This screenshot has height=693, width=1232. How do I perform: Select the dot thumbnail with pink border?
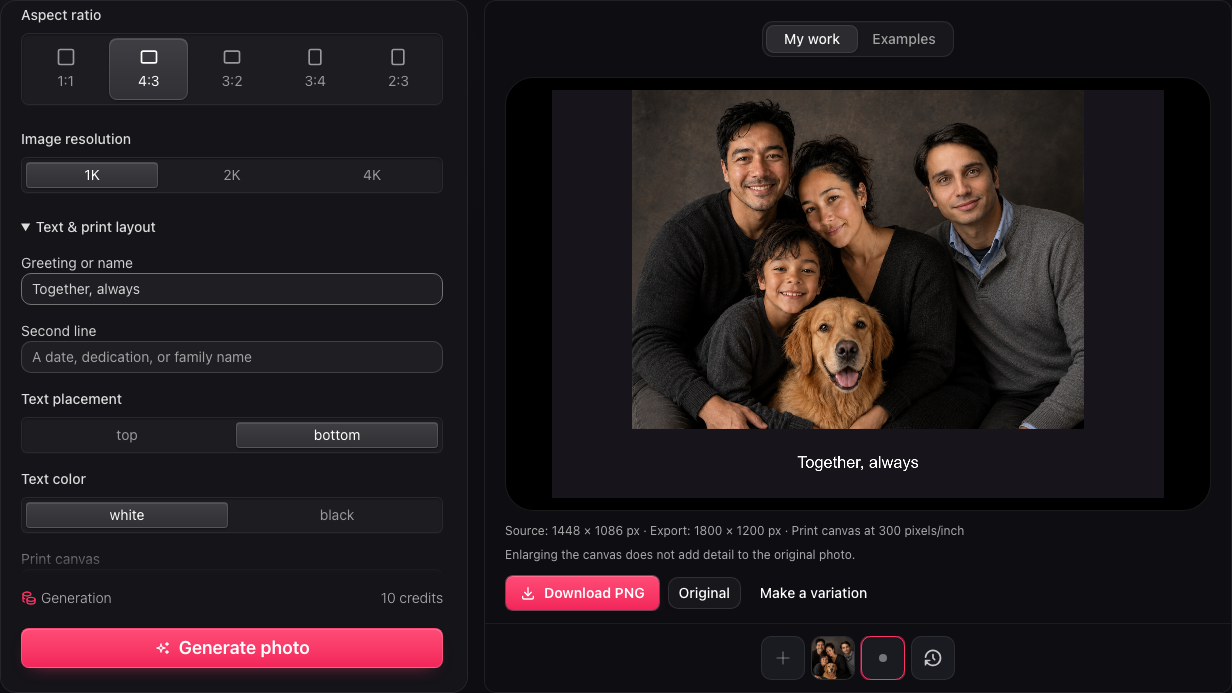[883, 658]
